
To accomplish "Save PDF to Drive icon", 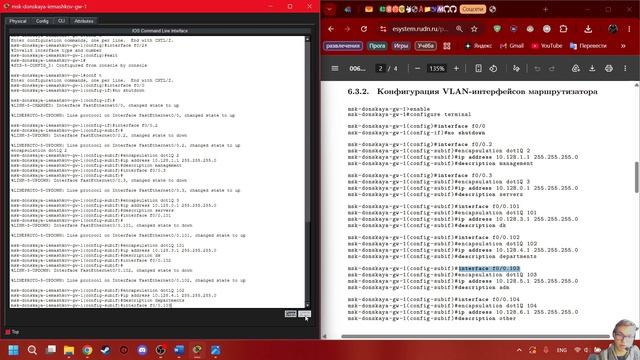I will click(x=576, y=68).
